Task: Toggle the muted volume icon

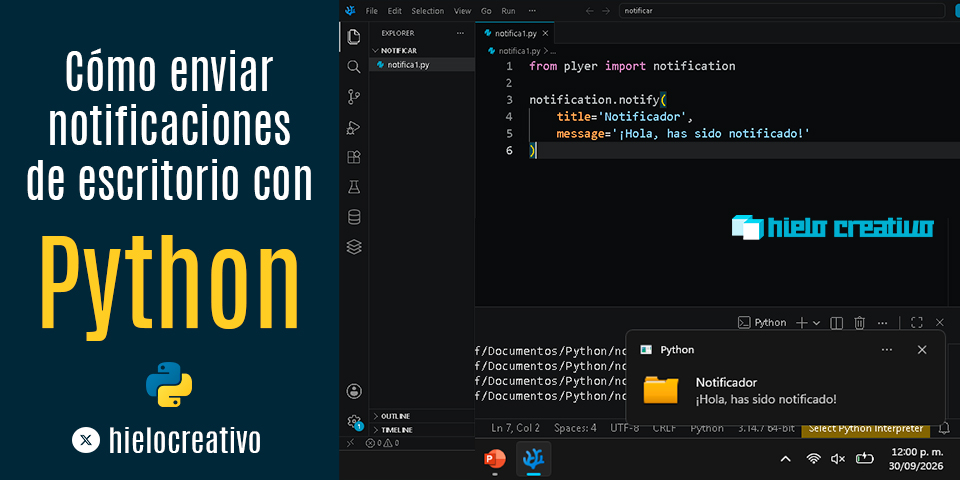Action: click(838, 459)
